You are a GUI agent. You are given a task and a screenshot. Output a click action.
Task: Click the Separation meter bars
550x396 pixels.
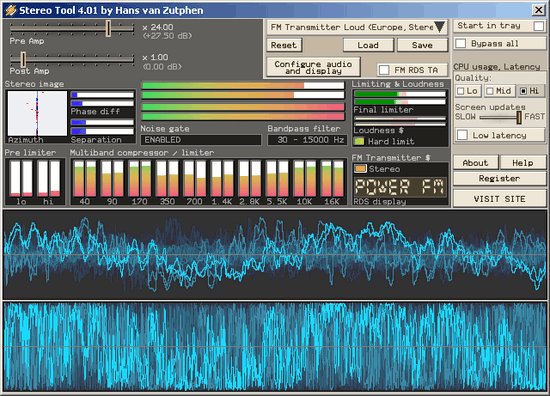tap(102, 127)
